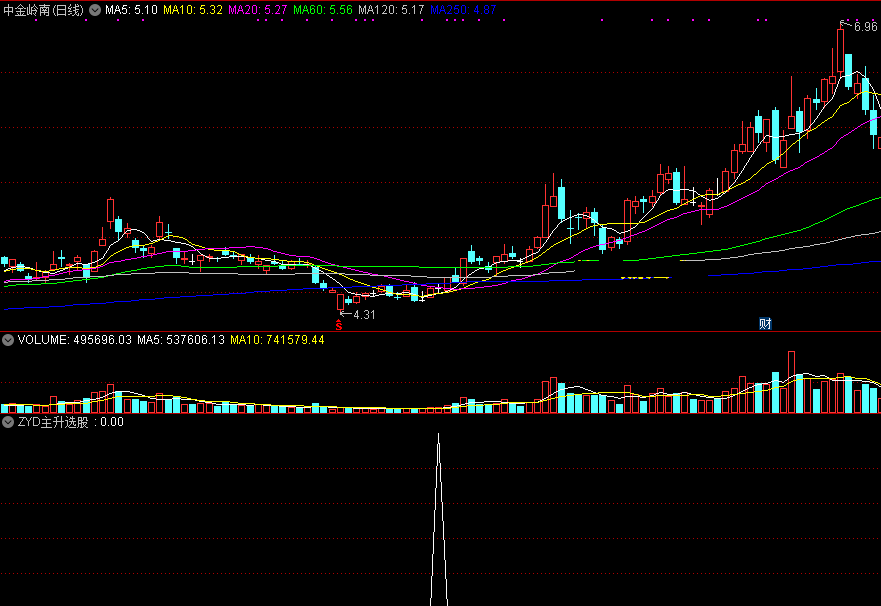Click the tallest red volume bar
Viewport: 881px width, 606px height.
click(x=792, y=382)
